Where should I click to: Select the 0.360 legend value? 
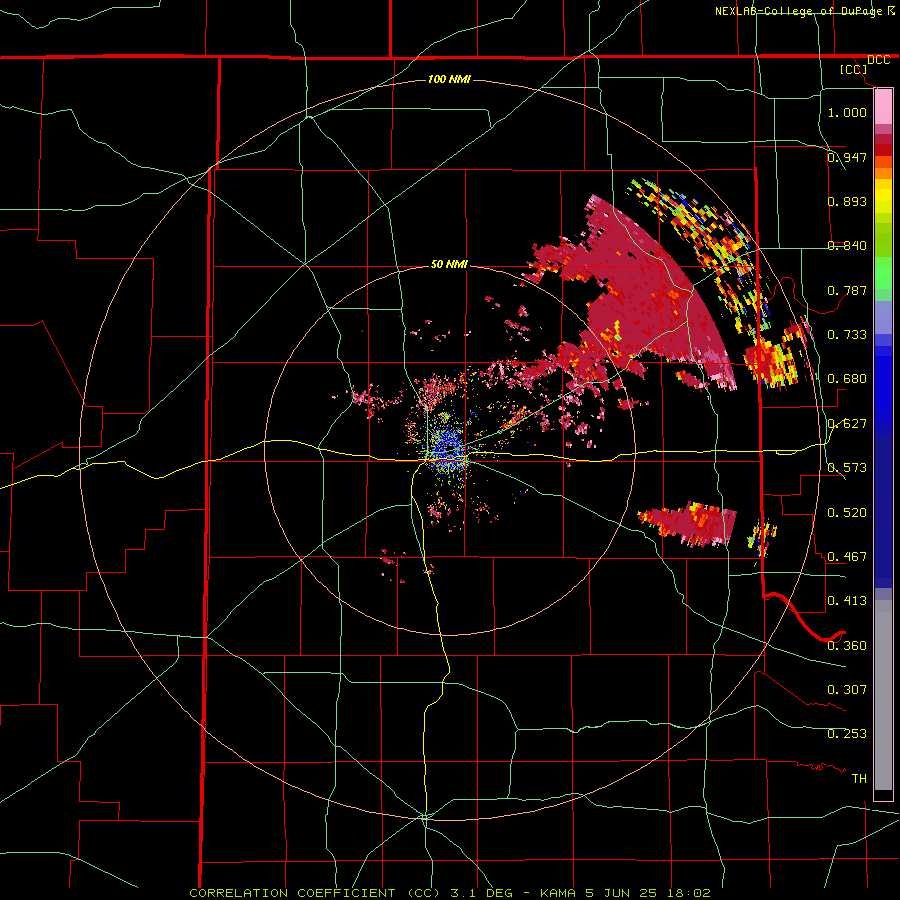click(x=847, y=645)
